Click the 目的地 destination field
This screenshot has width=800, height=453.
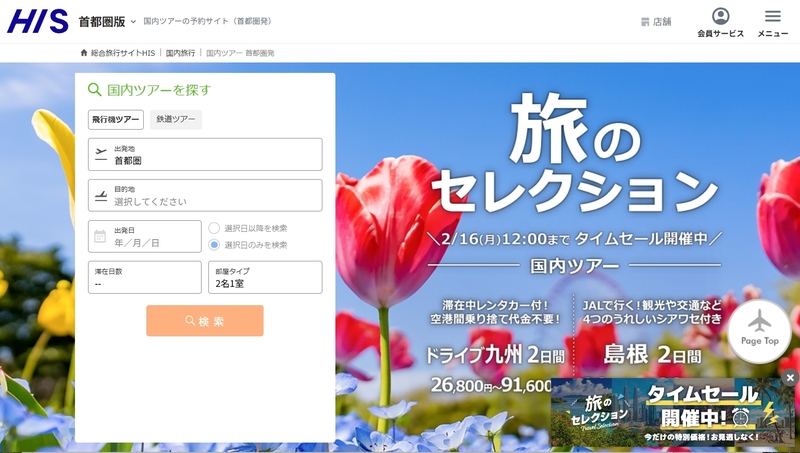coord(205,196)
